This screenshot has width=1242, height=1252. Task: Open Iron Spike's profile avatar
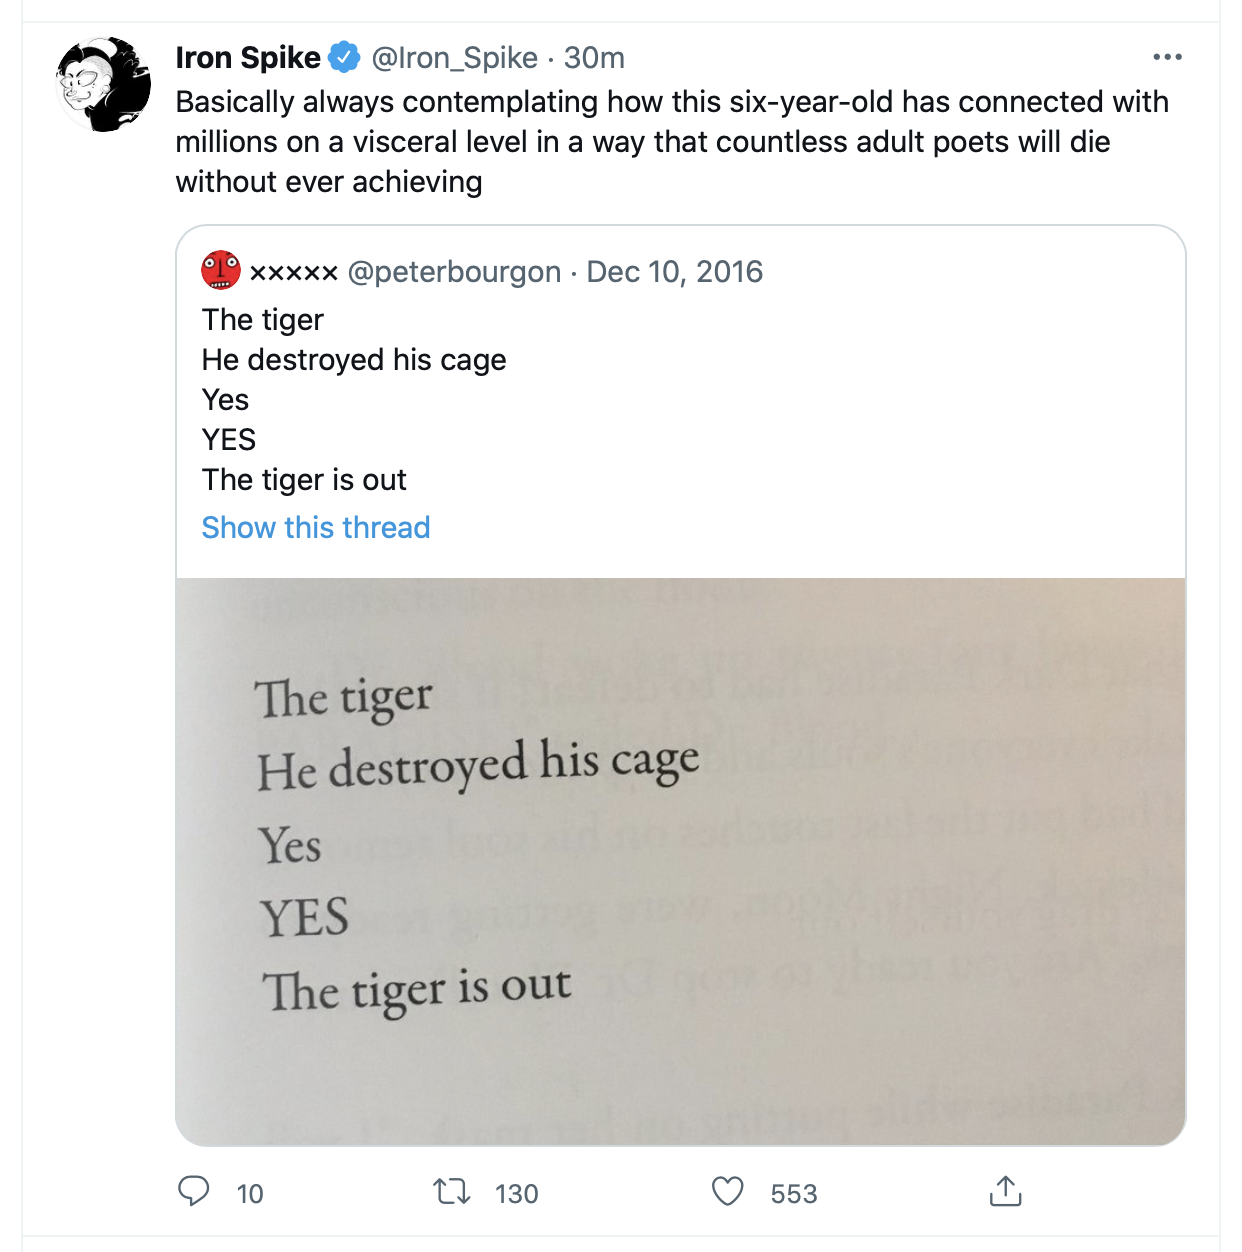tap(104, 85)
